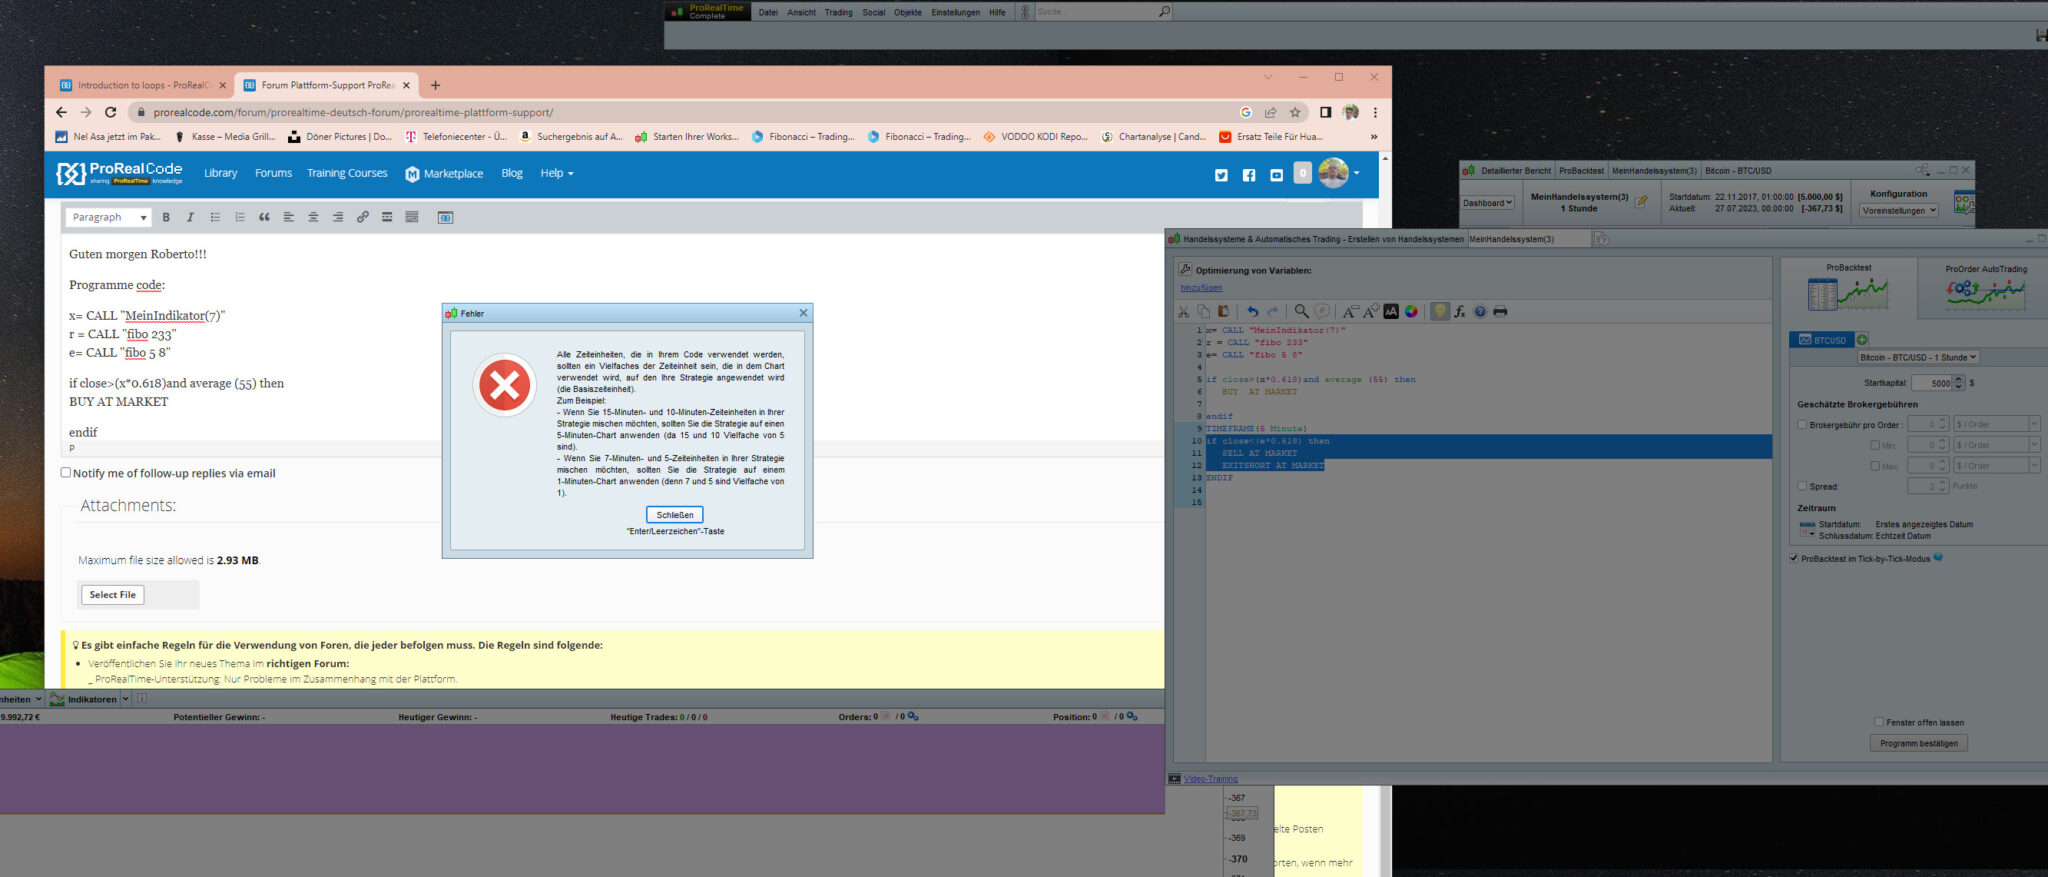Edit MeinHandelssystem(3) with the pencil icon
Screen dimensions: 2048x877
(1641, 202)
